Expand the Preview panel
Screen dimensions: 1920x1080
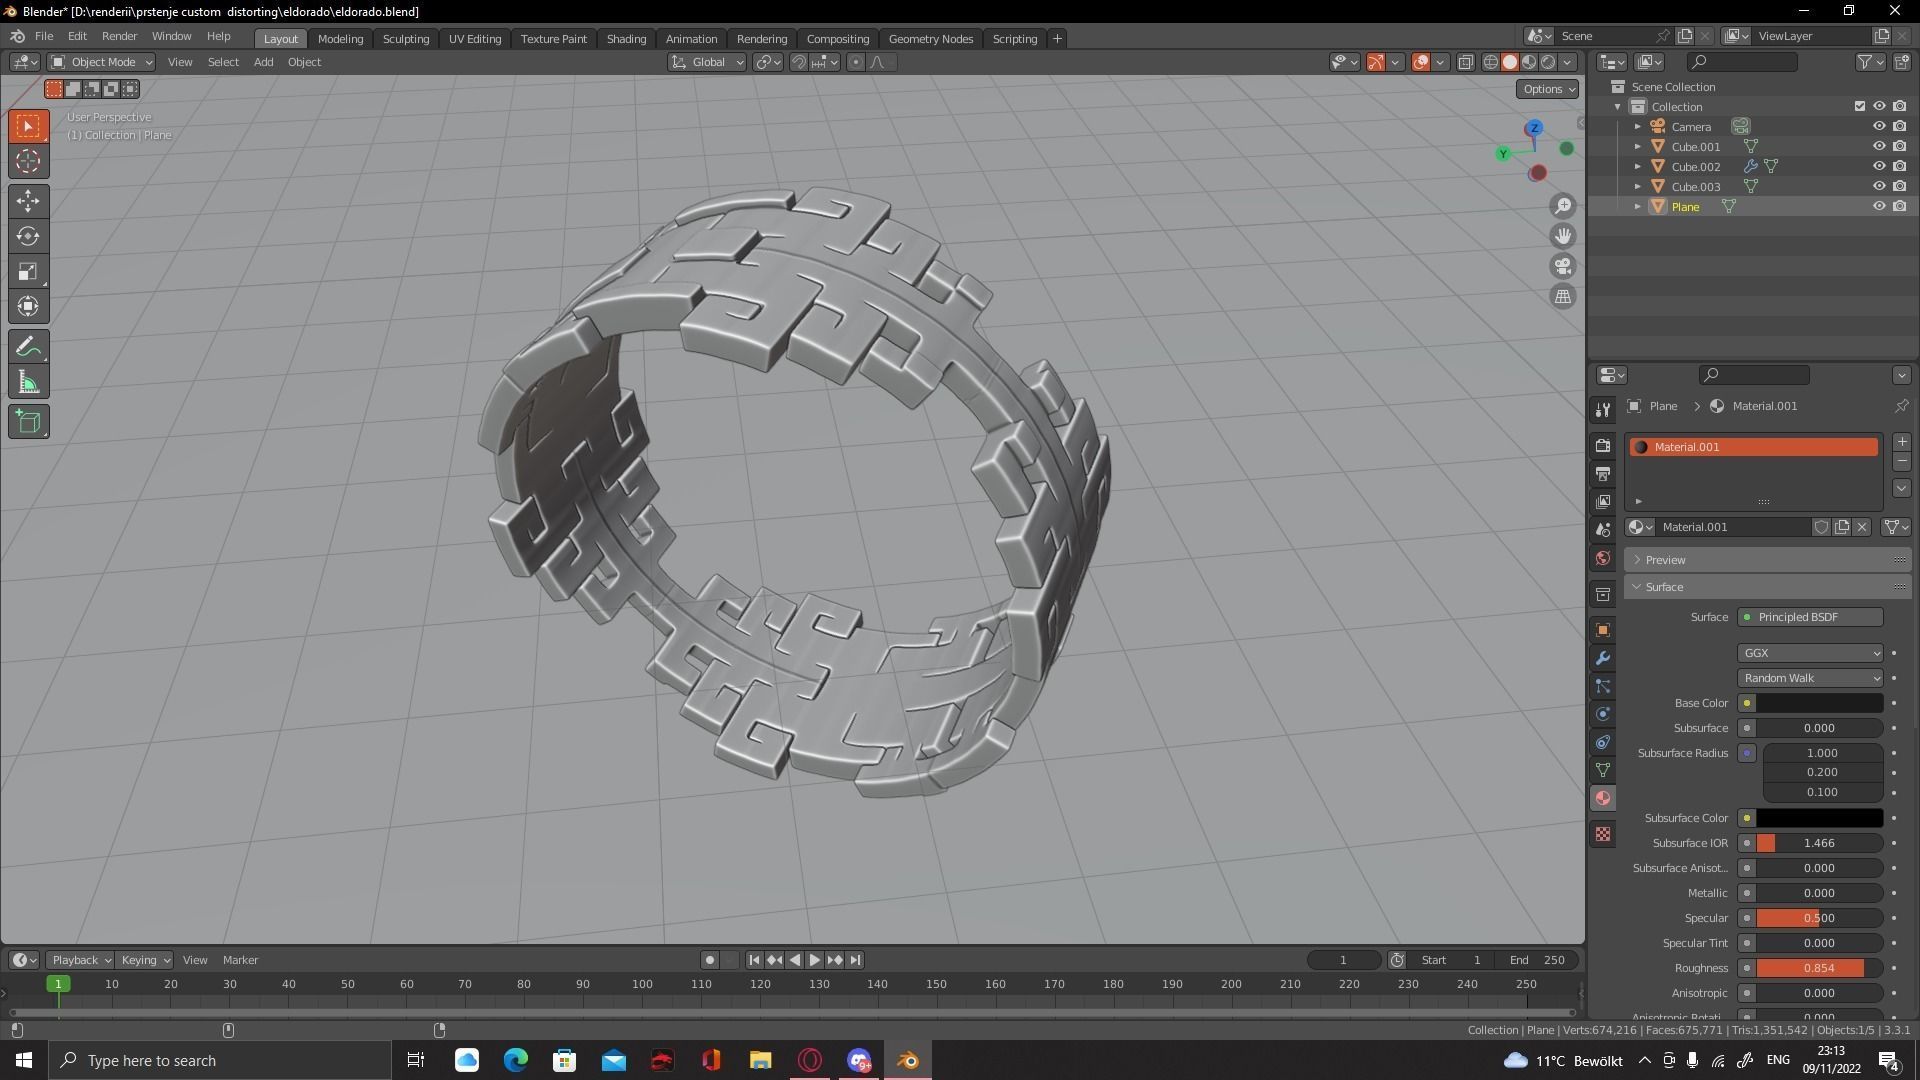tap(1665, 560)
